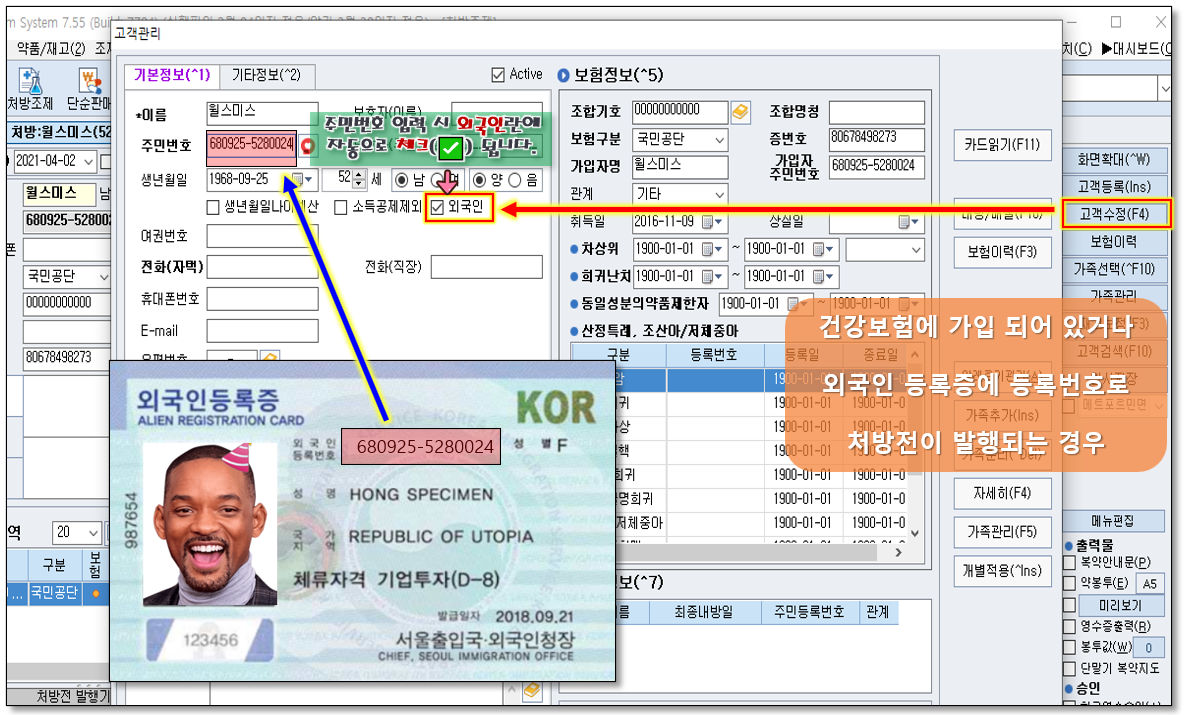Enable the 소득공제제외 checkbox
Screen dimensions: 1184x715
(341, 208)
